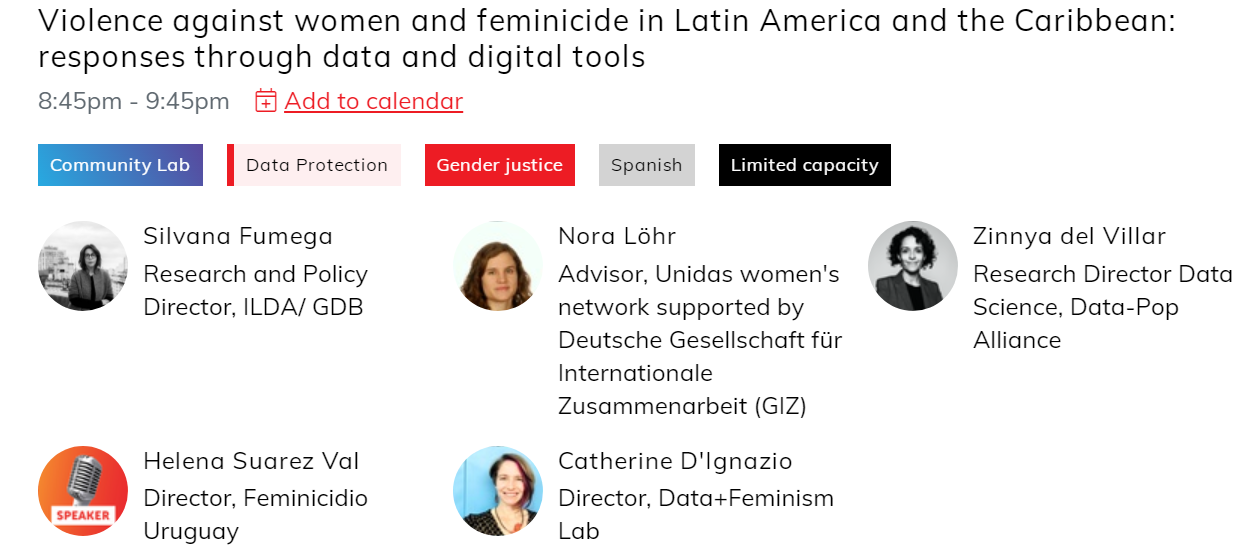Click the session title about feminicide
The height and width of the screenshot is (557, 1257).
(607, 39)
